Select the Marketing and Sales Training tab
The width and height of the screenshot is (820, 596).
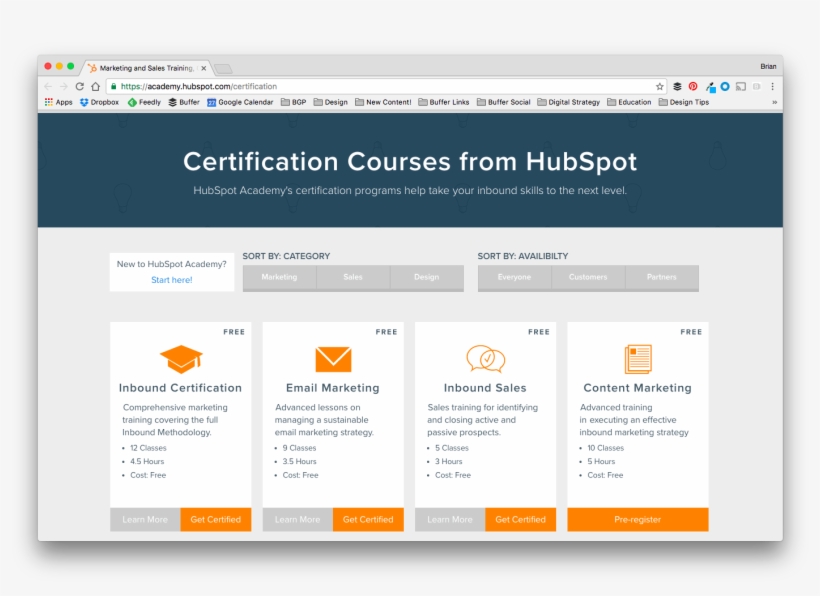[x=146, y=68]
